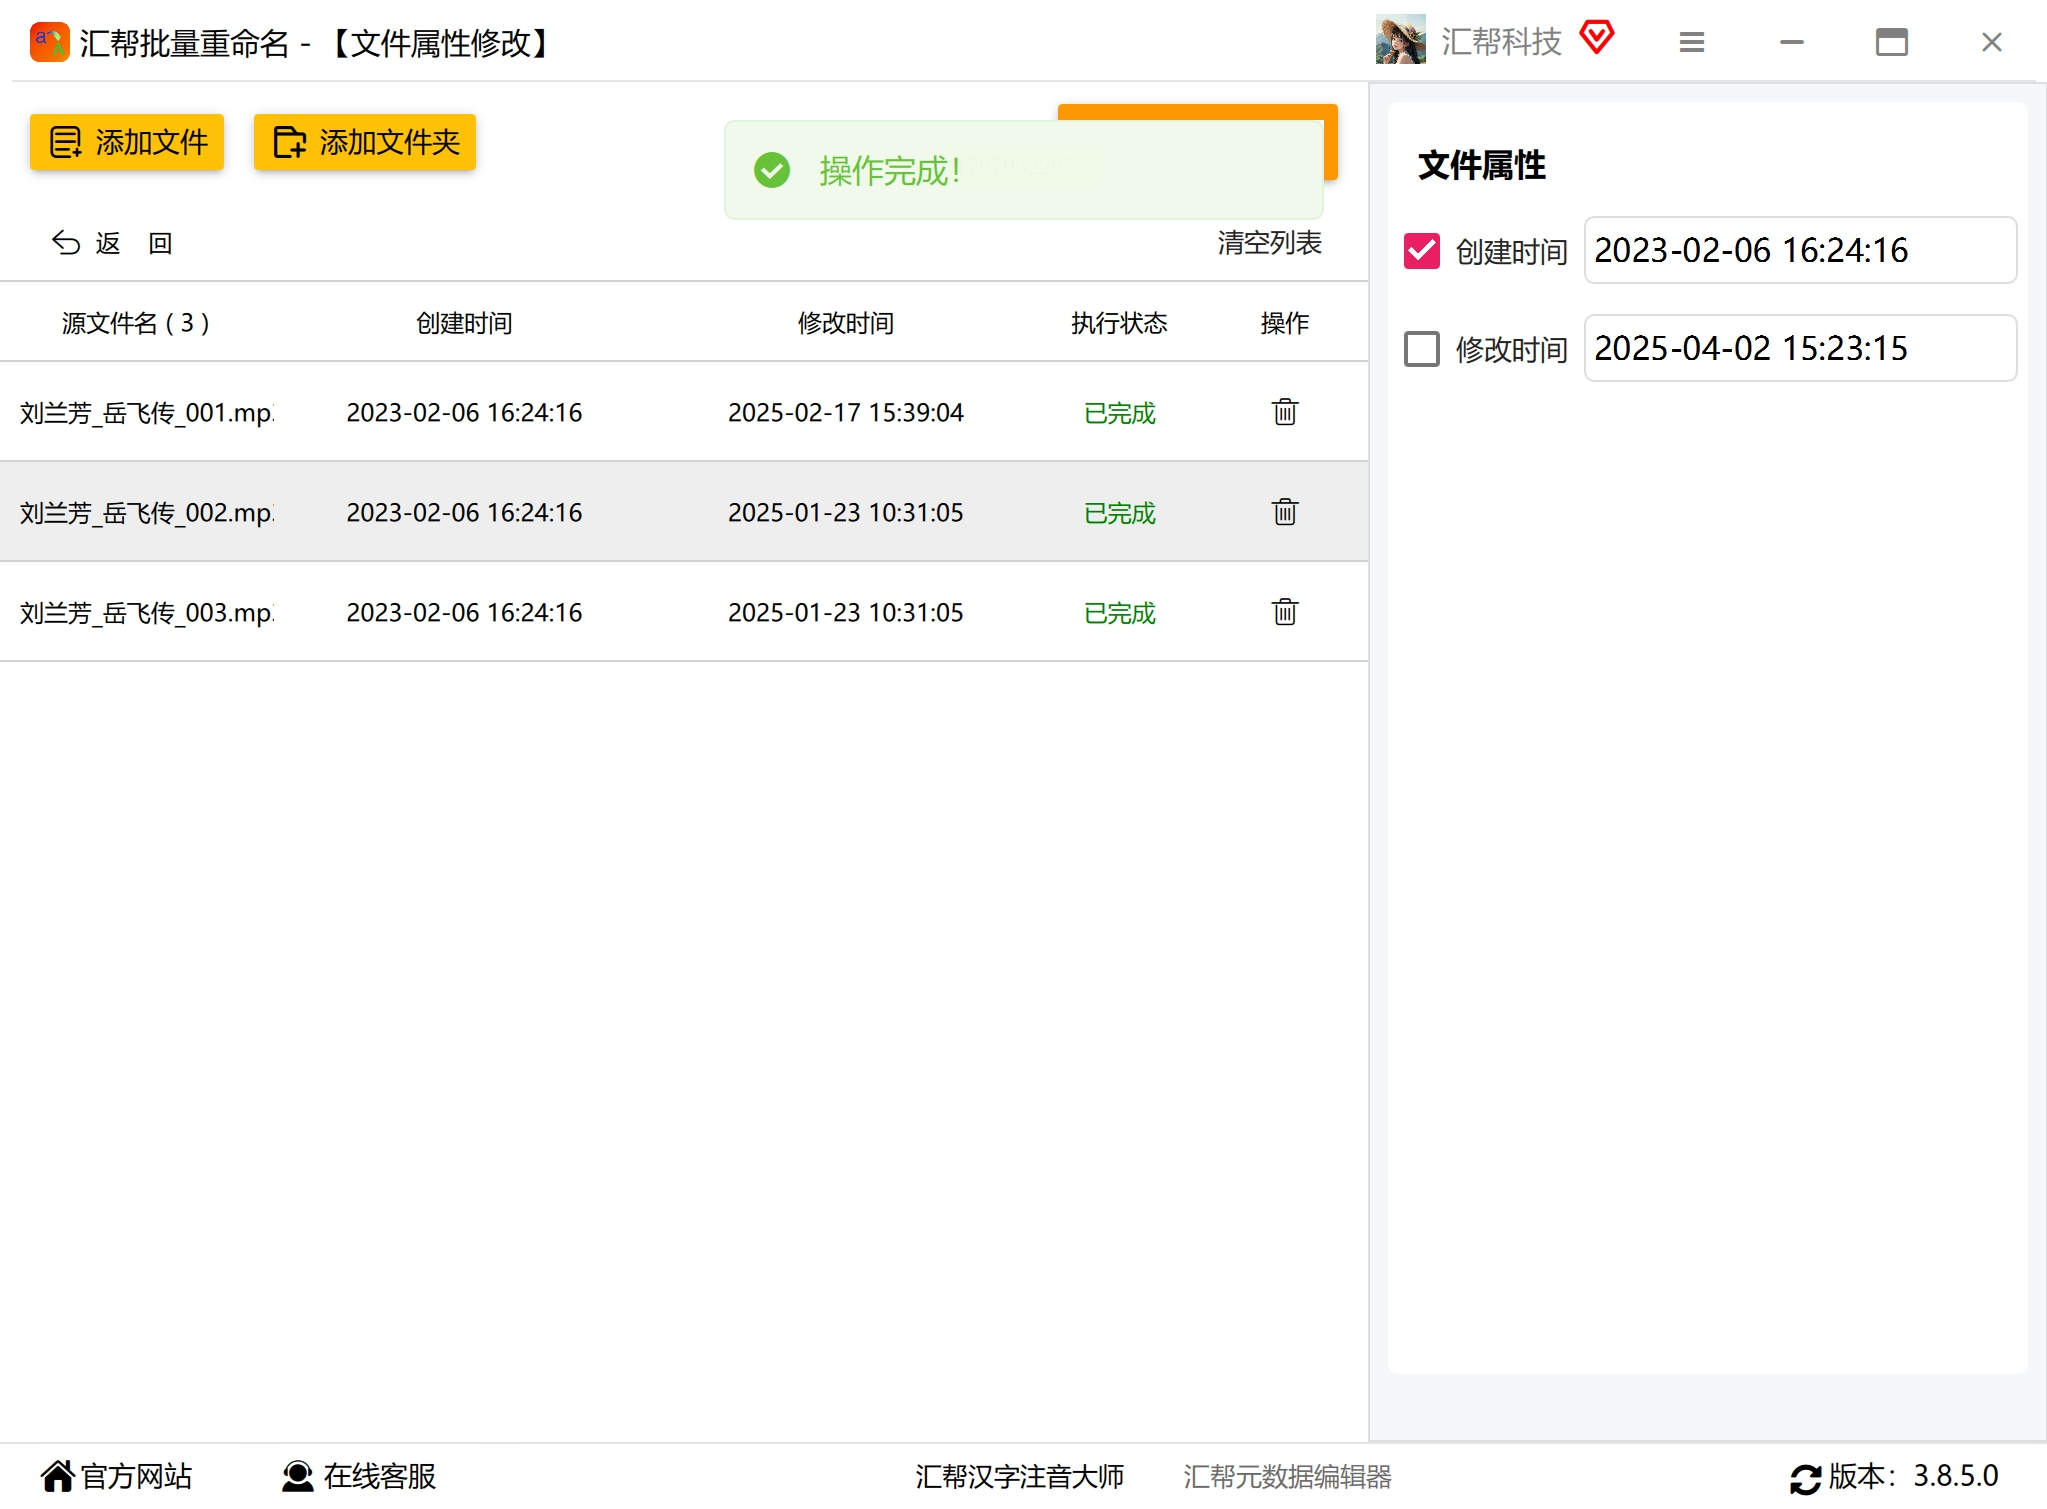Screen dimensions: 2047x1509
Task: Click the app logo in title bar
Action: click(49, 42)
